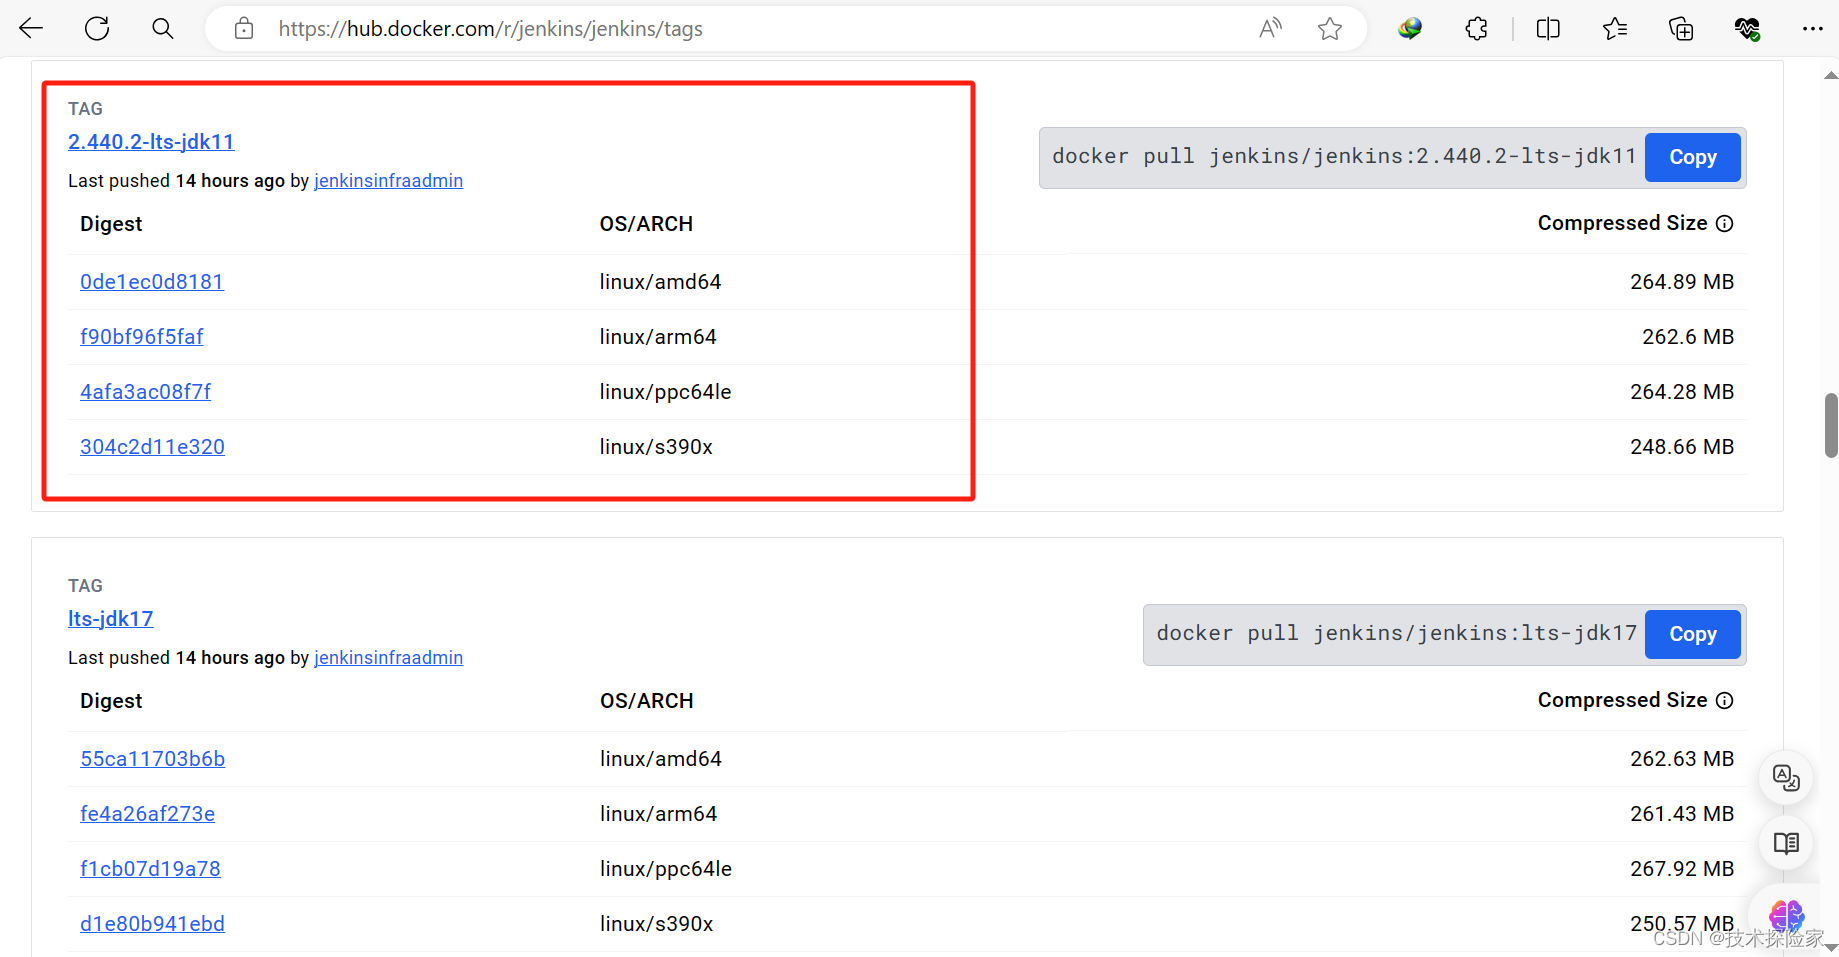Open jenkinsinfraadmin profile under 2.440.2-lts-jdk11
The width and height of the screenshot is (1839, 957).
(x=388, y=181)
